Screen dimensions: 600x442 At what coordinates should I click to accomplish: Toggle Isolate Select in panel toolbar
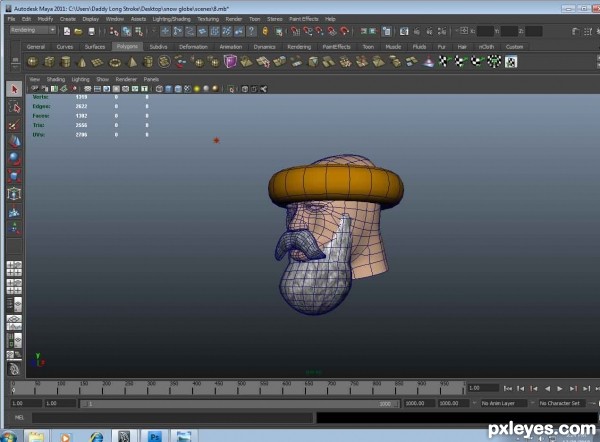click(x=231, y=89)
